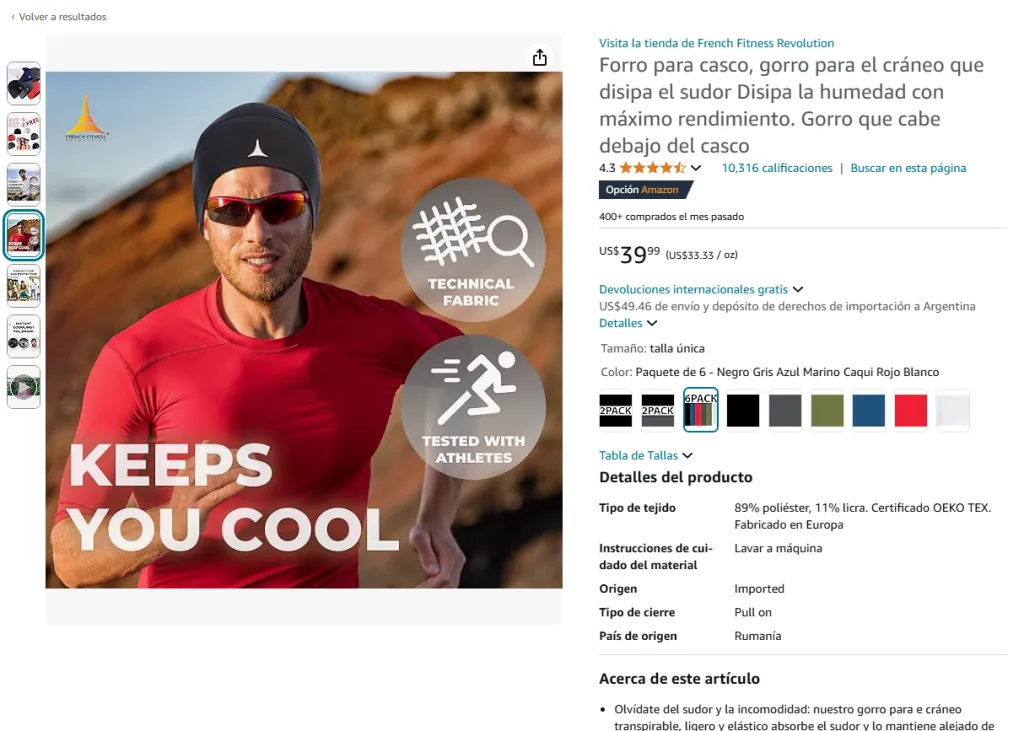The width and height of the screenshot is (1024, 731).
Task: Click the share icon on product image
Action: coord(540,57)
